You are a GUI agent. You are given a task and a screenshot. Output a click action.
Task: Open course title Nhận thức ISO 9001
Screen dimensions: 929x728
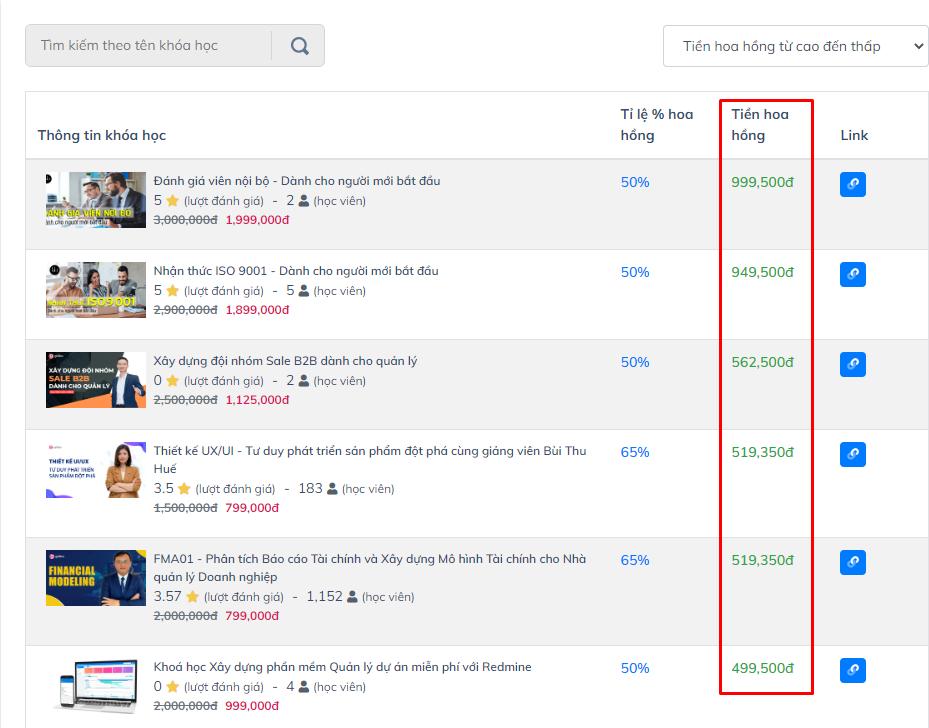[x=296, y=271]
